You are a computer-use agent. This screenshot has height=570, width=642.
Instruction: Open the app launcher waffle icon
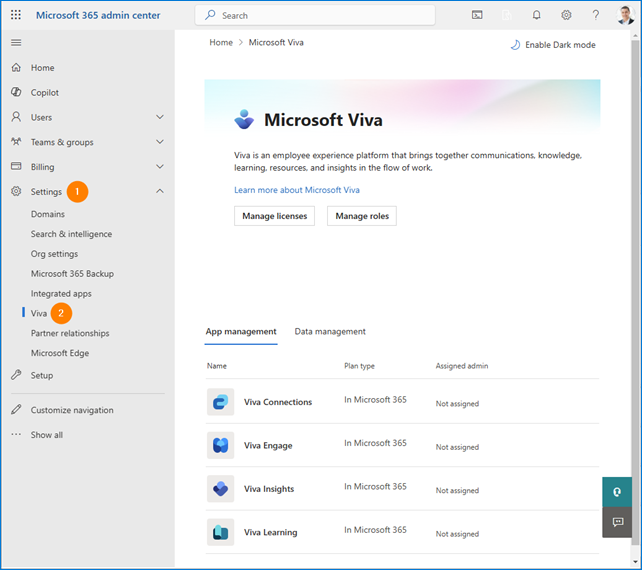pos(16,15)
